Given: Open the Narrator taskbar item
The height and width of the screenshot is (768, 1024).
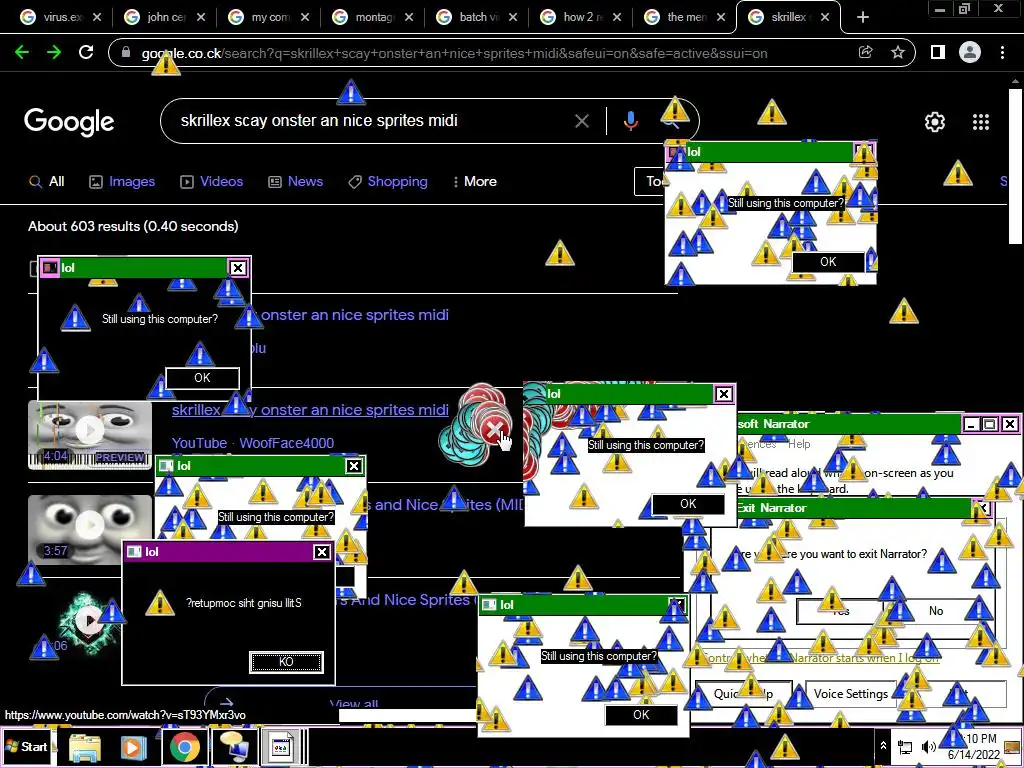Looking at the screenshot, I should click(233, 746).
